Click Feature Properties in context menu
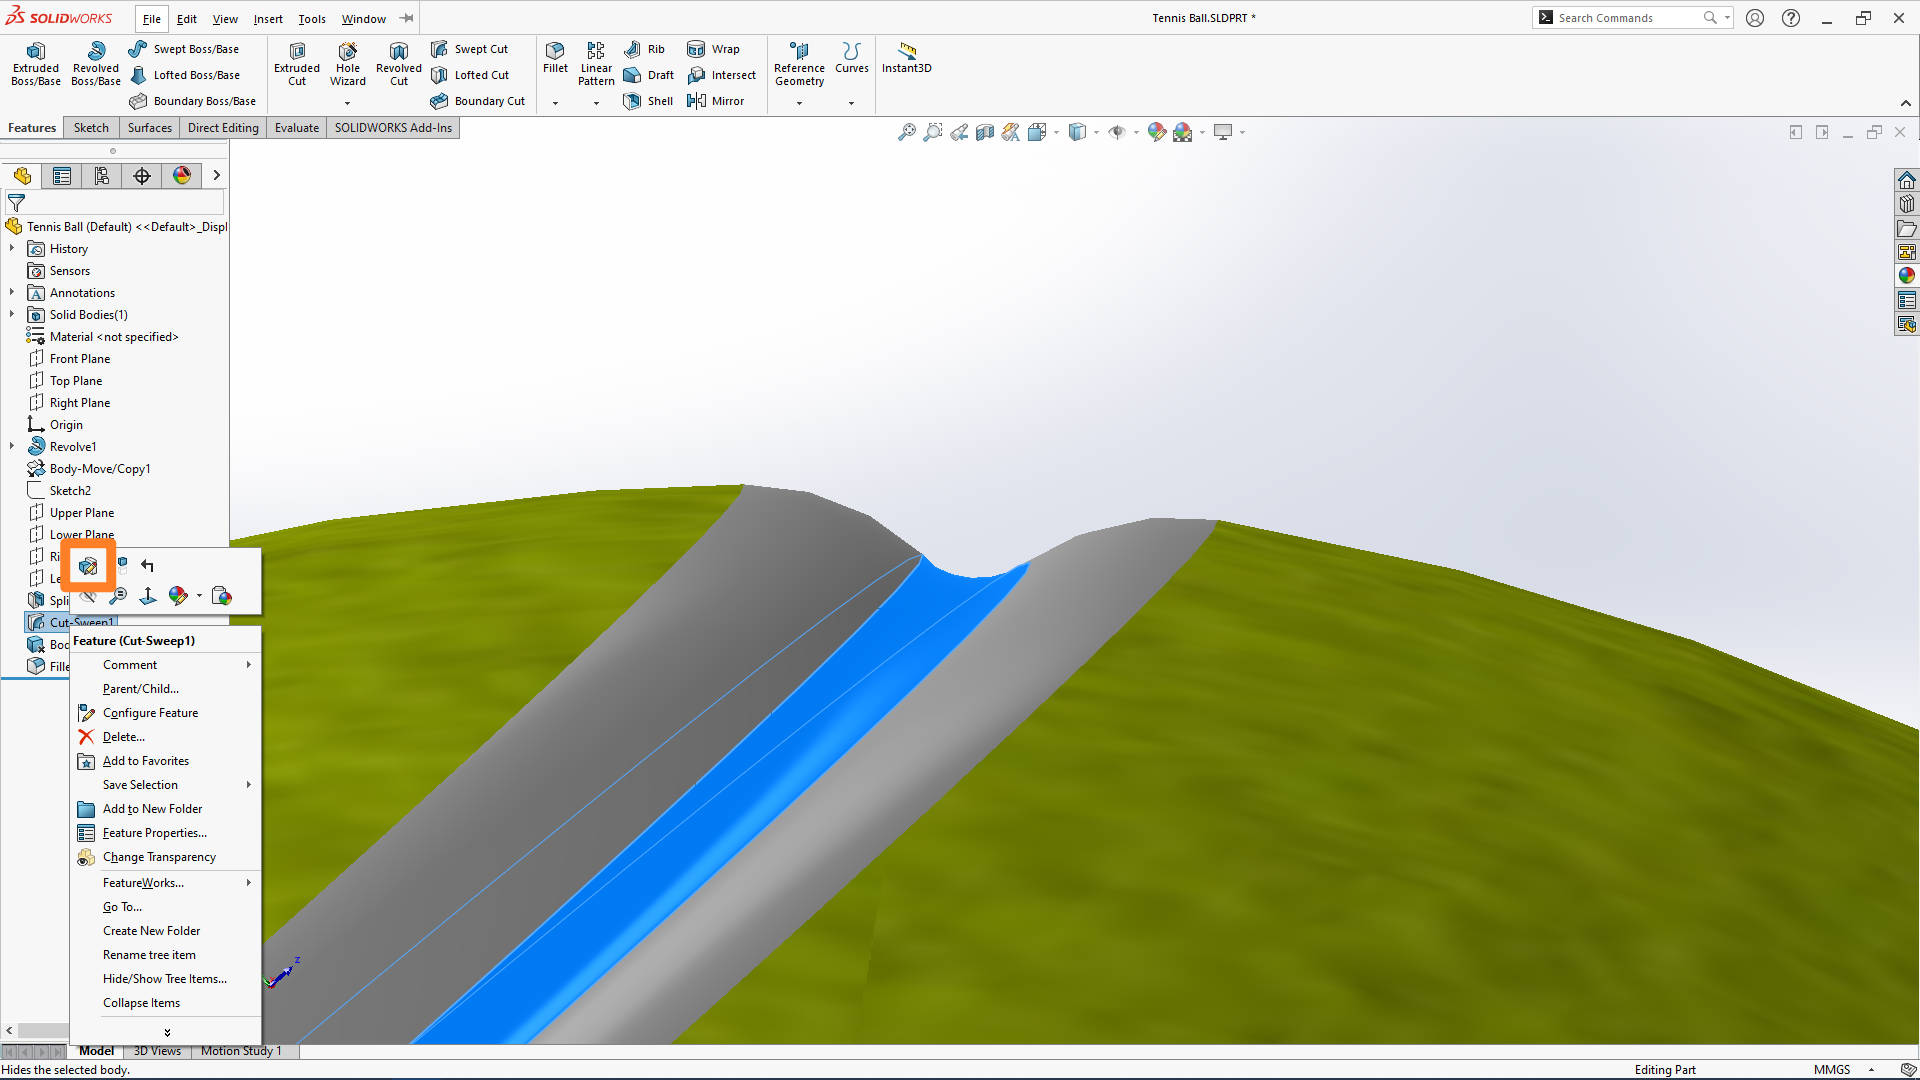 152,832
